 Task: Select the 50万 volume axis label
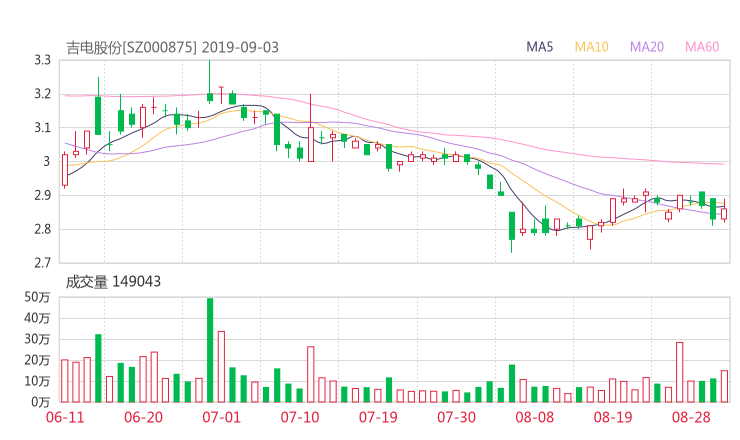(38, 297)
